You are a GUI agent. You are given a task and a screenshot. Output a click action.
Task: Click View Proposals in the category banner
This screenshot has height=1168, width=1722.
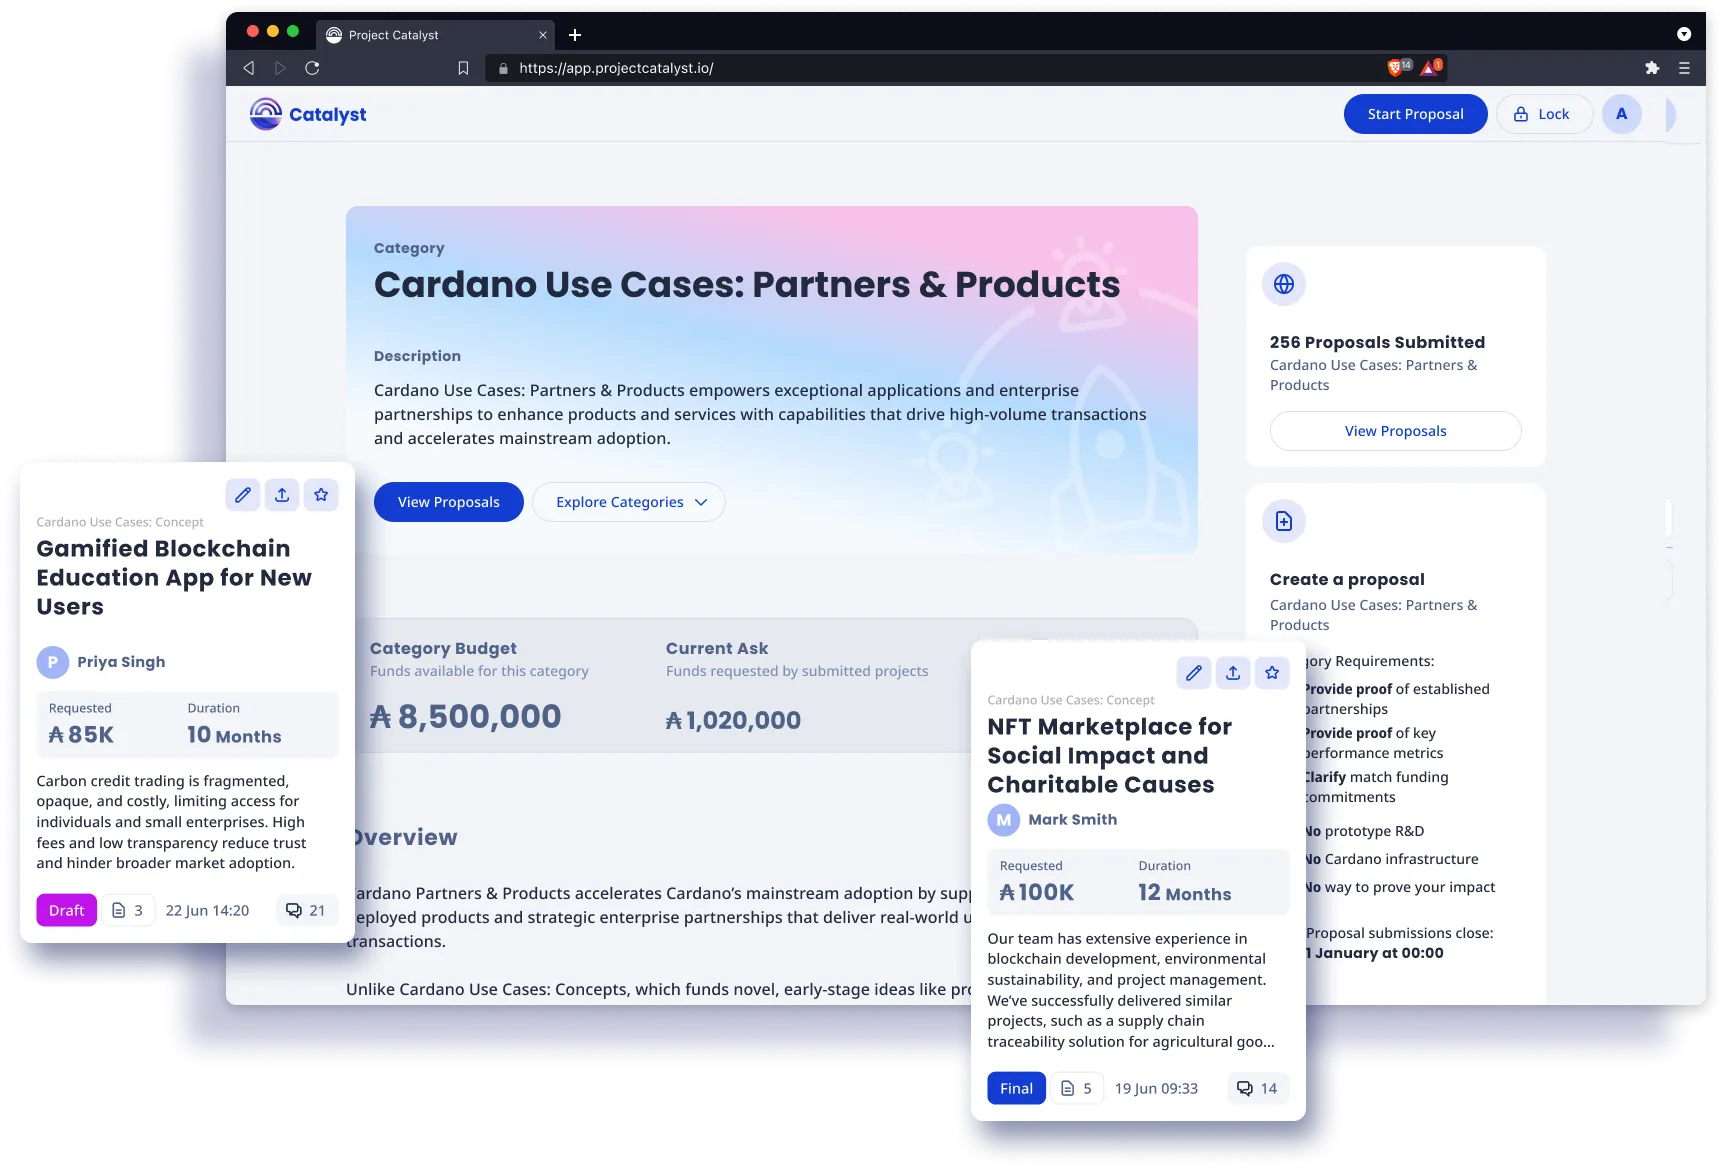click(448, 502)
